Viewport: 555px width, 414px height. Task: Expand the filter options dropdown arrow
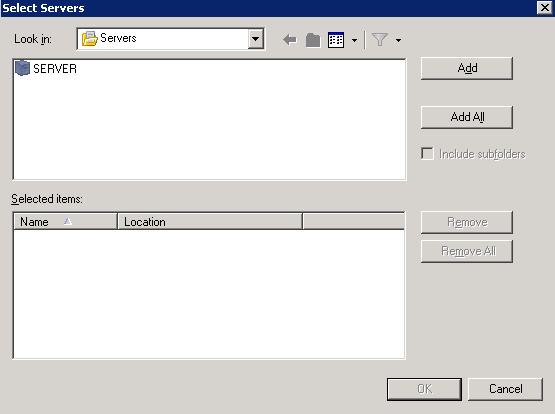pyautogui.click(x=398, y=40)
